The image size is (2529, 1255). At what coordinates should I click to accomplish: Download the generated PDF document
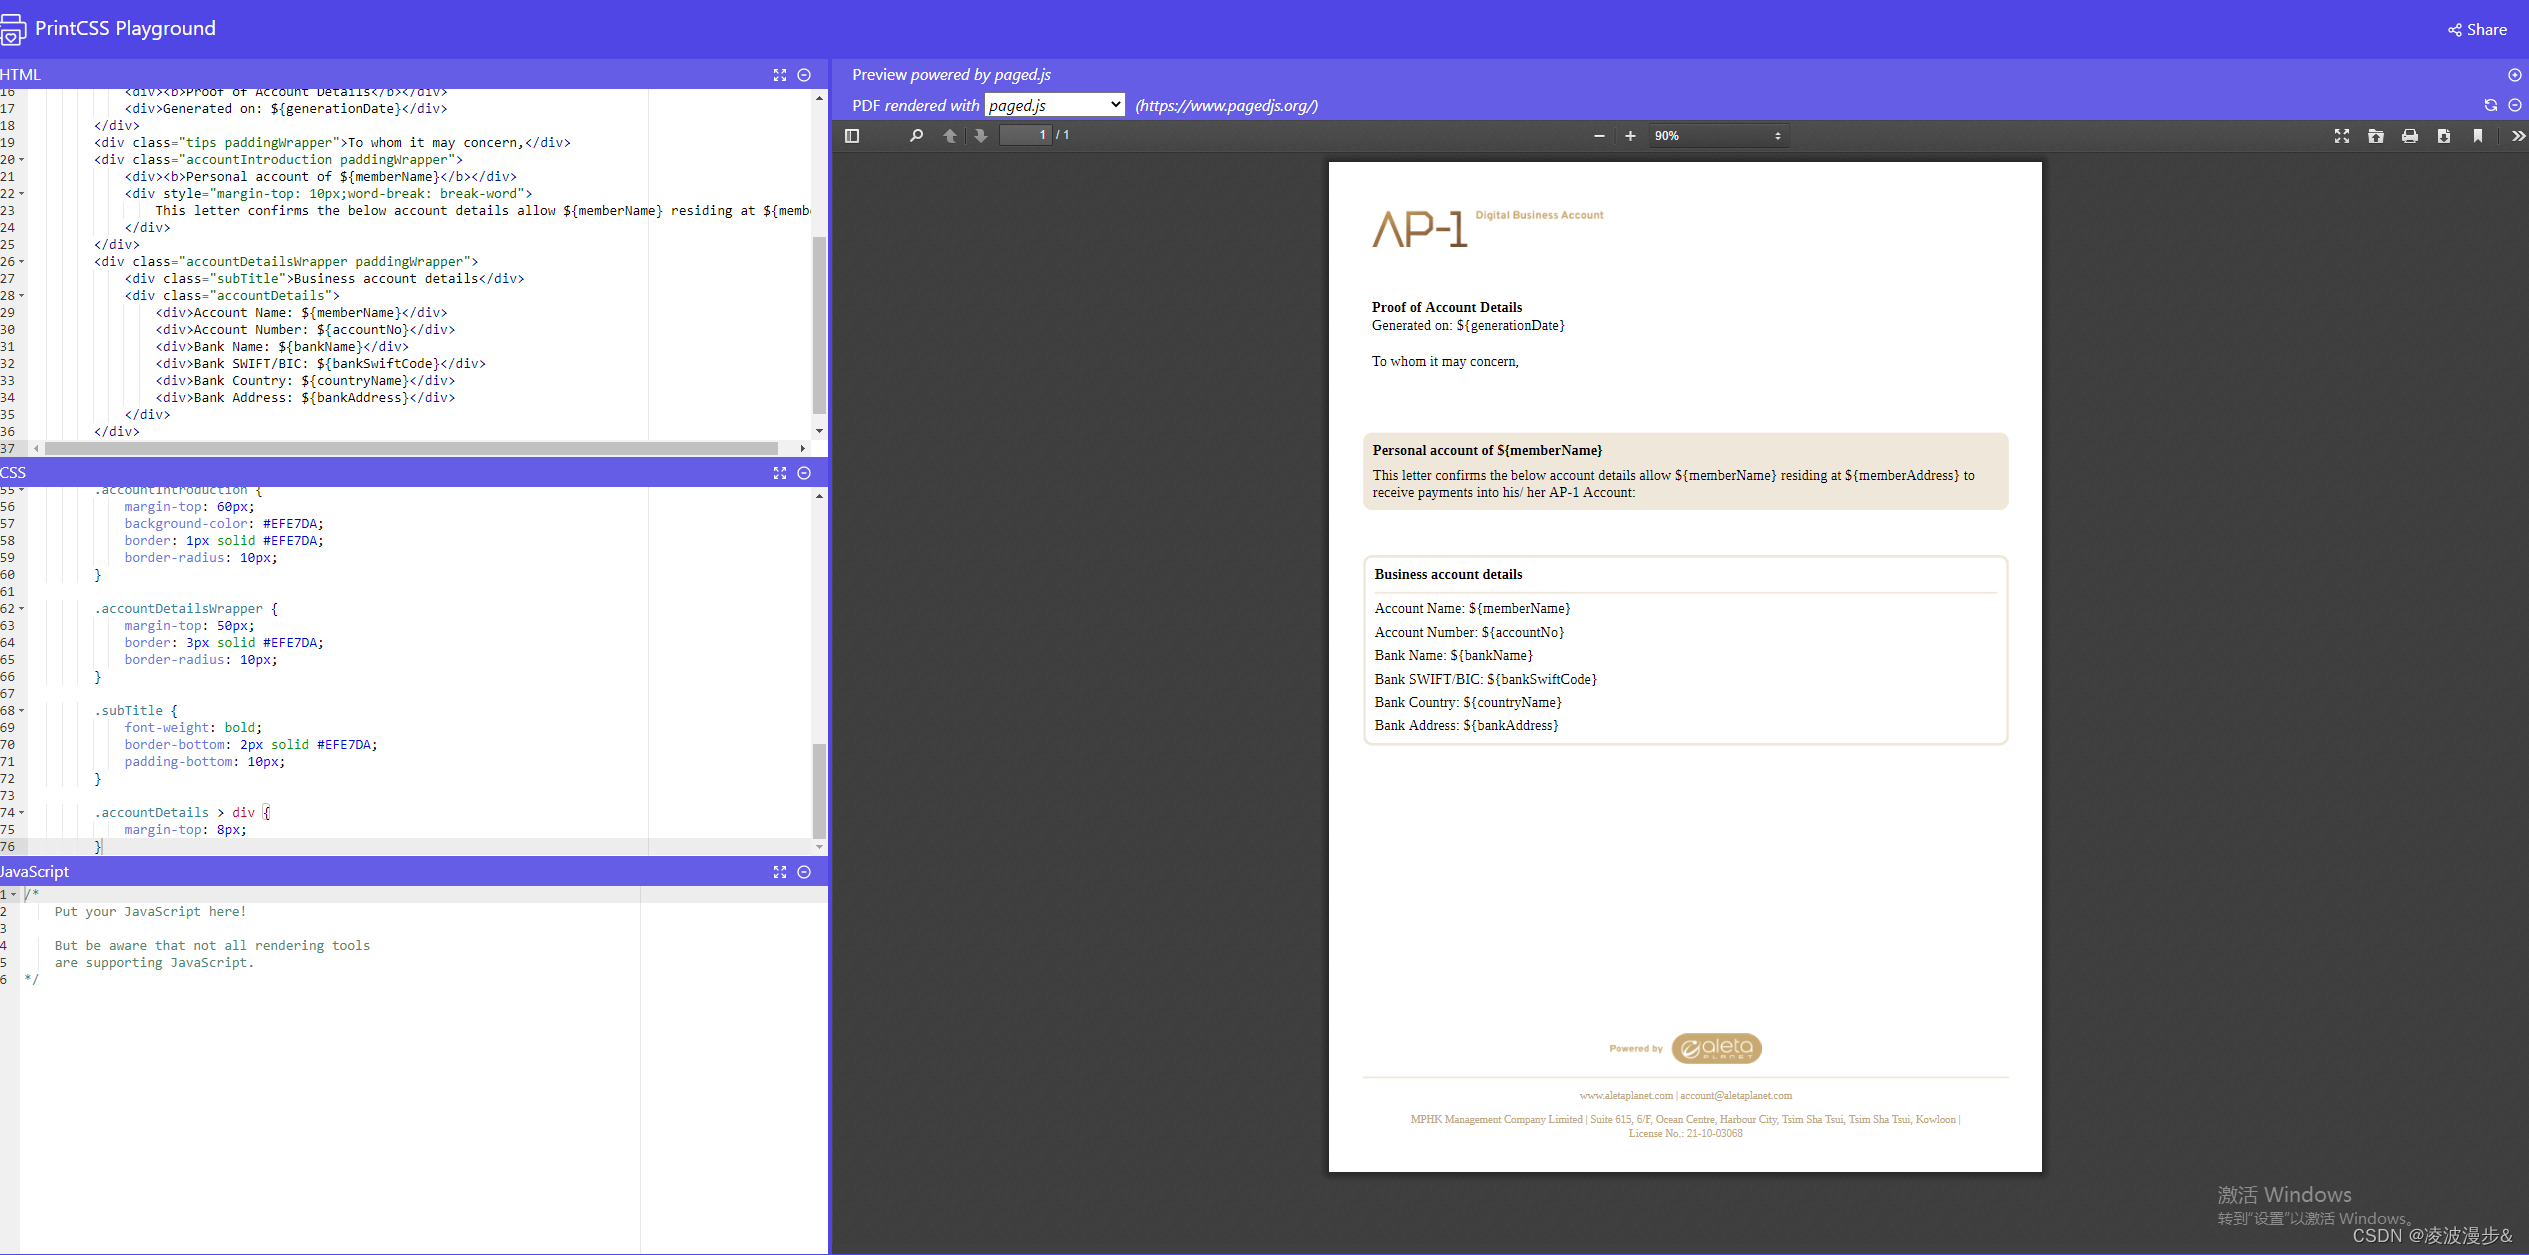click(2444, 135)
